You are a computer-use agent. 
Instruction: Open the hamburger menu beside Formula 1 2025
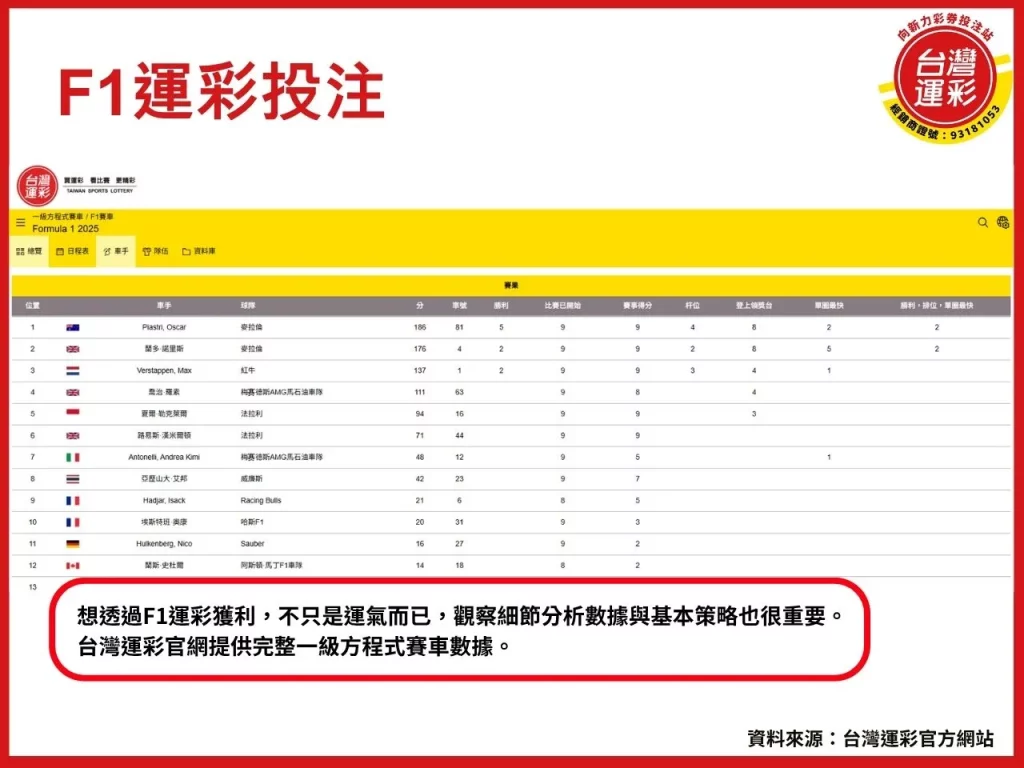click(x=20, y=223)
